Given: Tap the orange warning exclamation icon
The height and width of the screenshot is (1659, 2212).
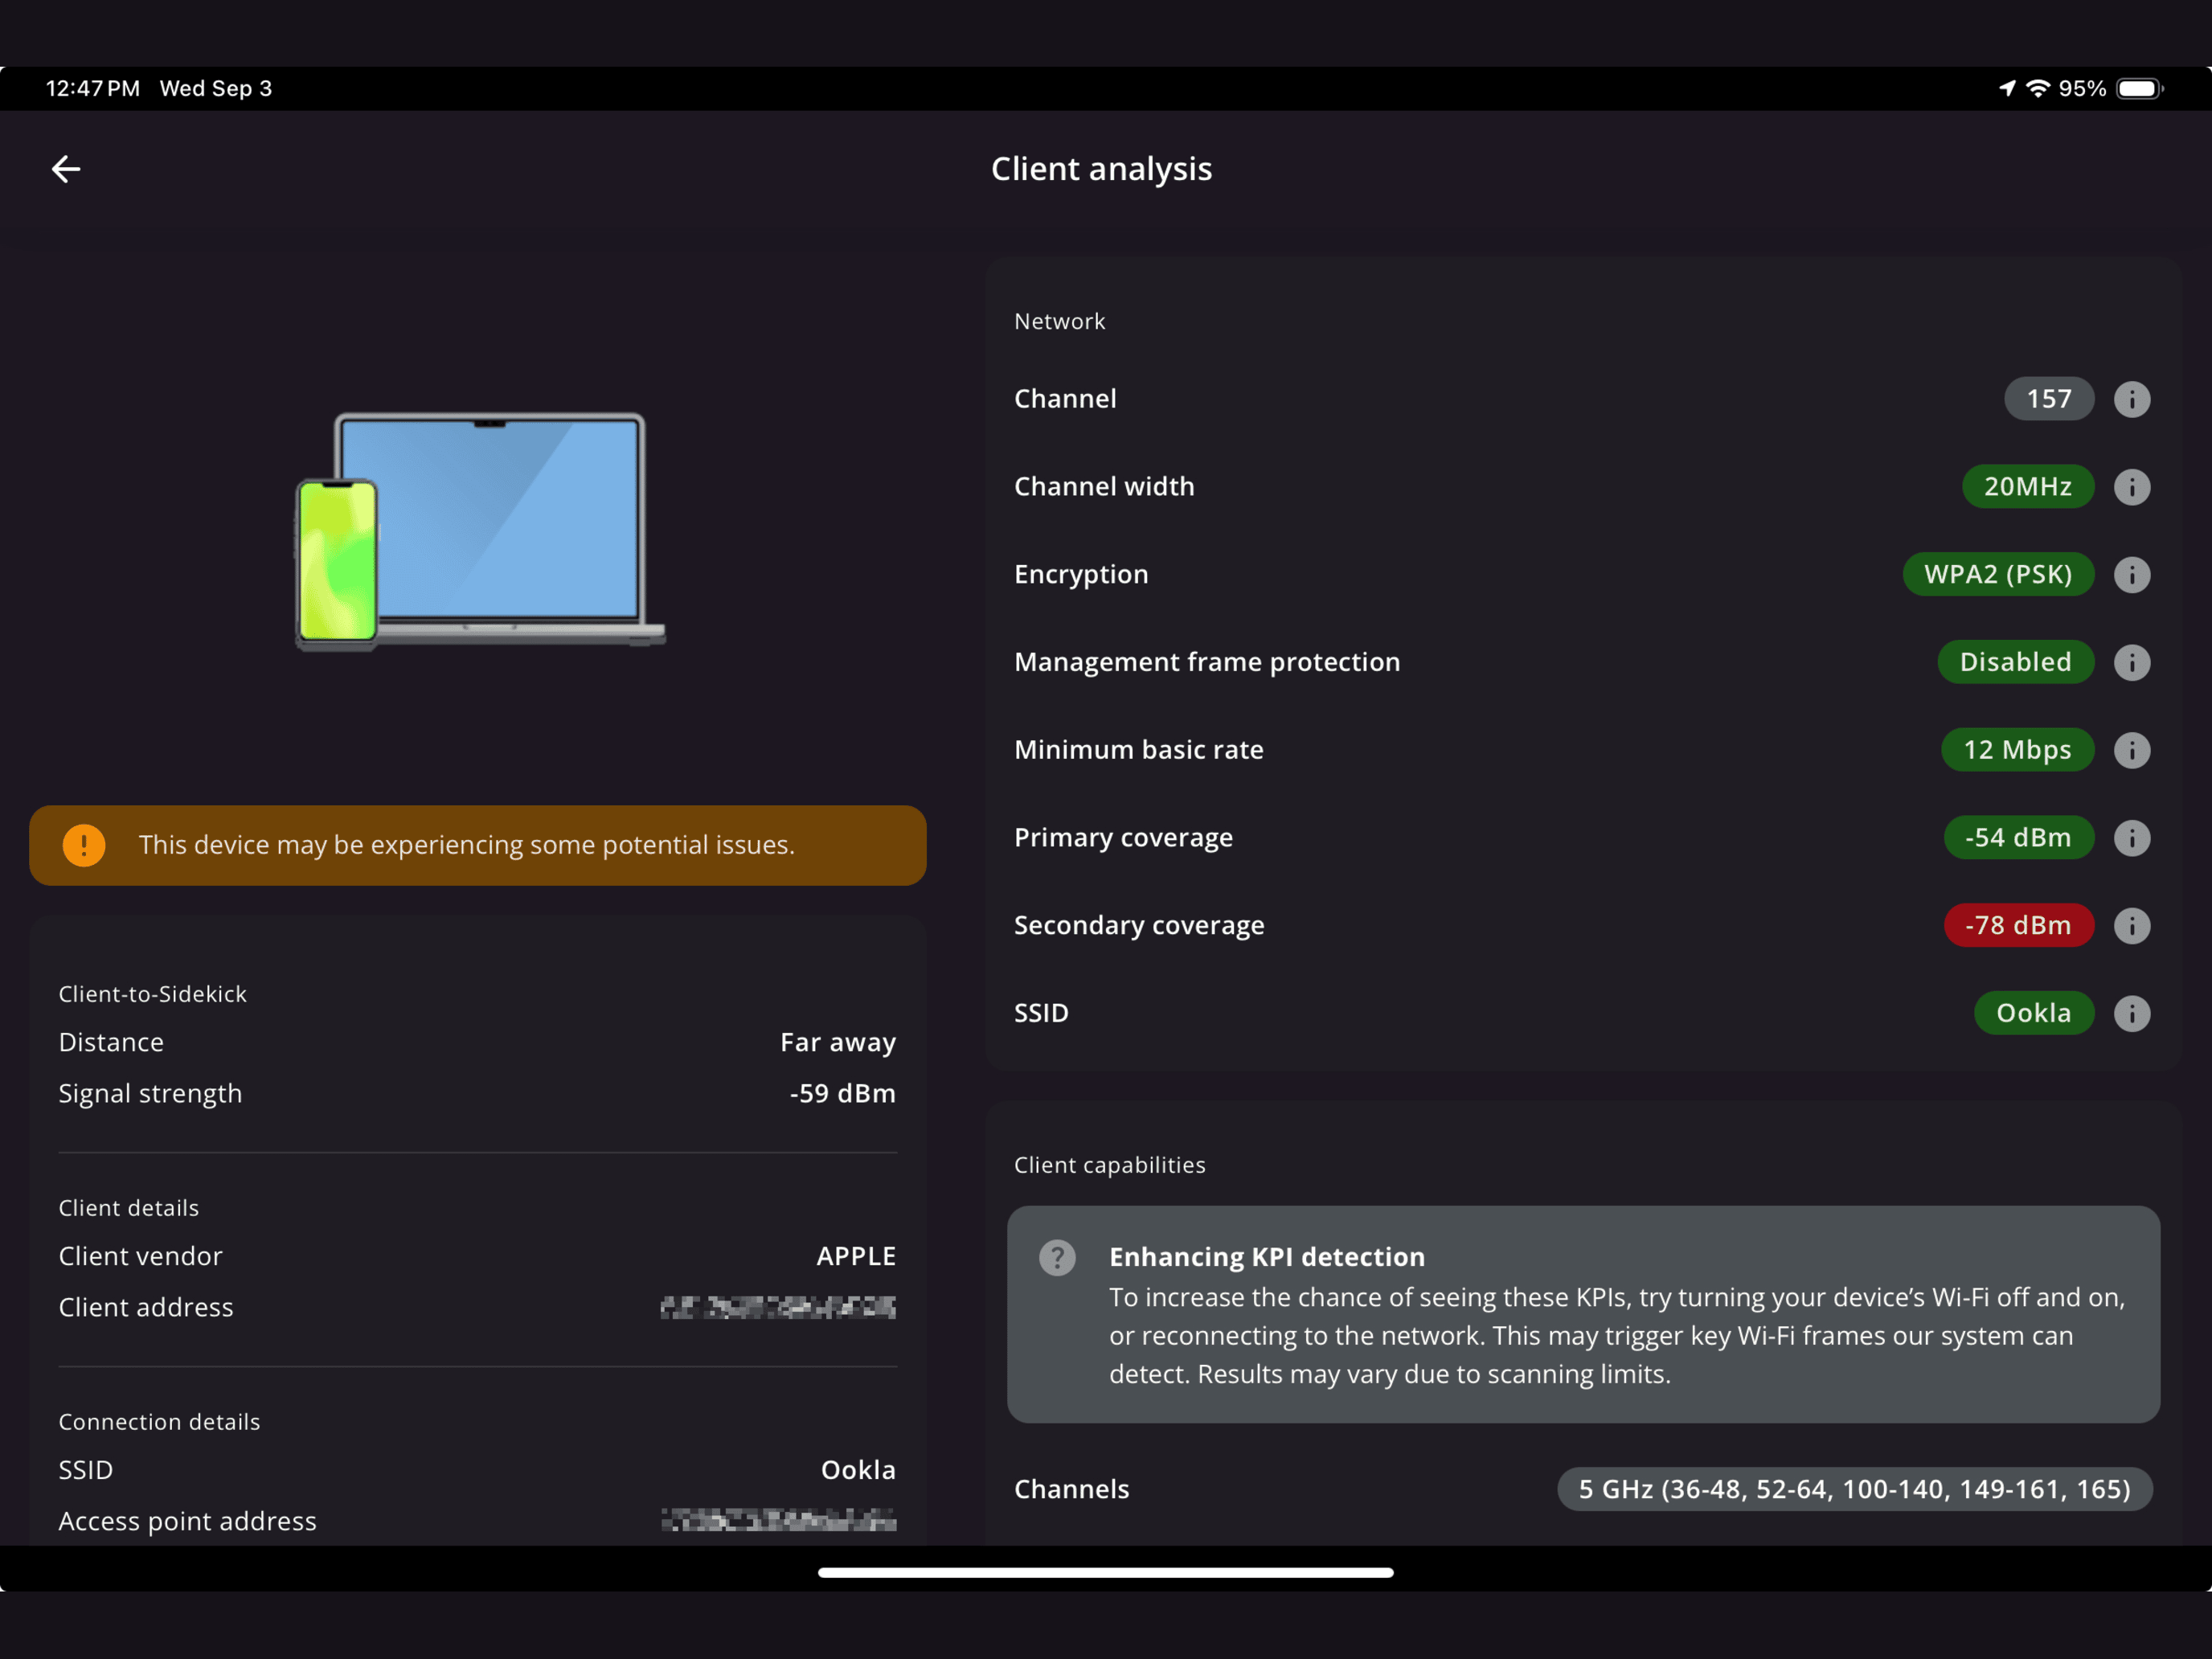Looking at the screenshot, I should click(x=84, y=845).
